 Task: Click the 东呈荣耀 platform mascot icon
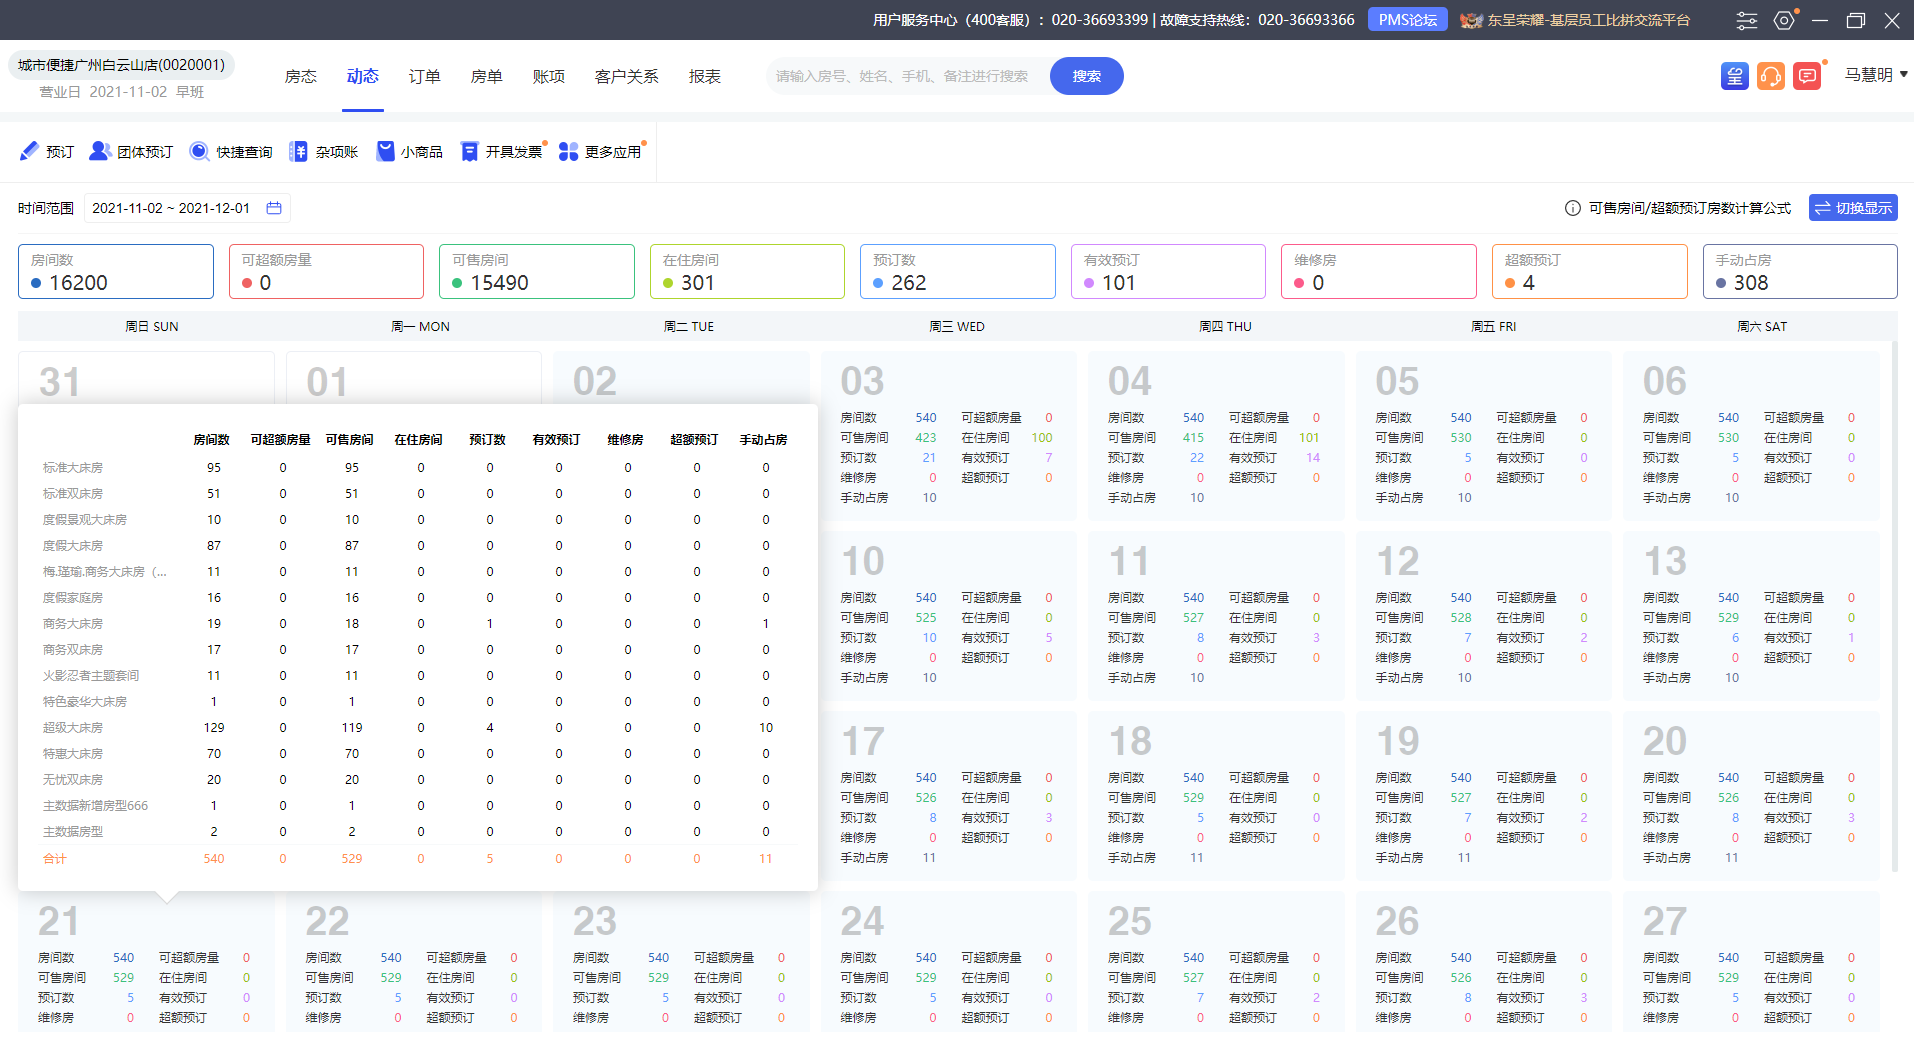pos(1471,20)
